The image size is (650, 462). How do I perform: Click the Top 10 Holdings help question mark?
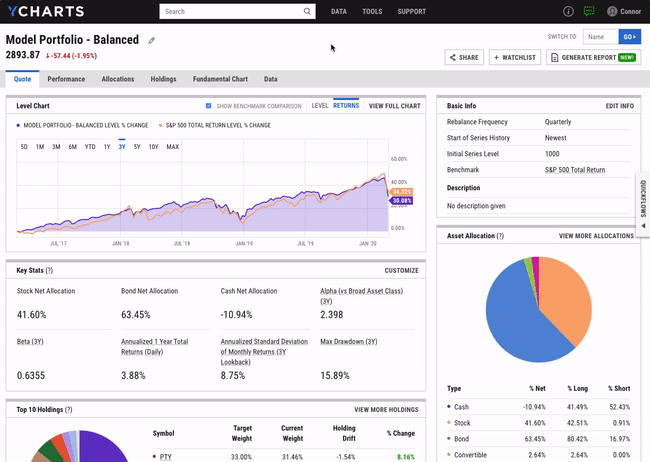click(x=69, y=409)
